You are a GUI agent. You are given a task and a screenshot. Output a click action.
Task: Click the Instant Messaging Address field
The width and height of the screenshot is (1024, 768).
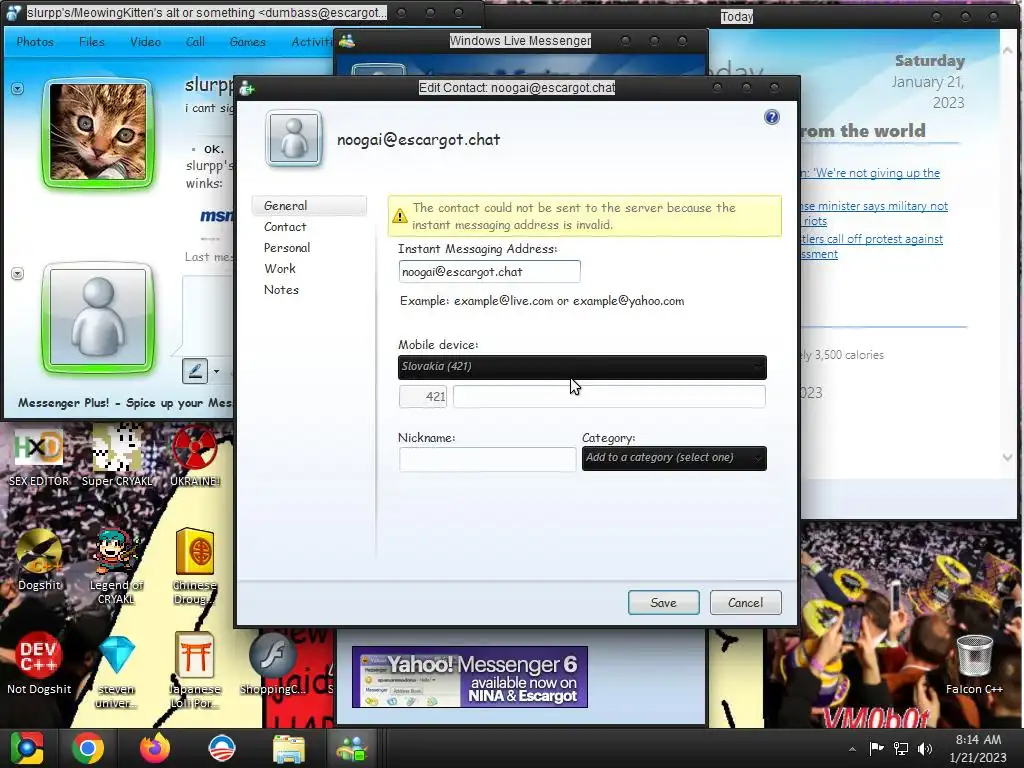[x=489, y=272]
